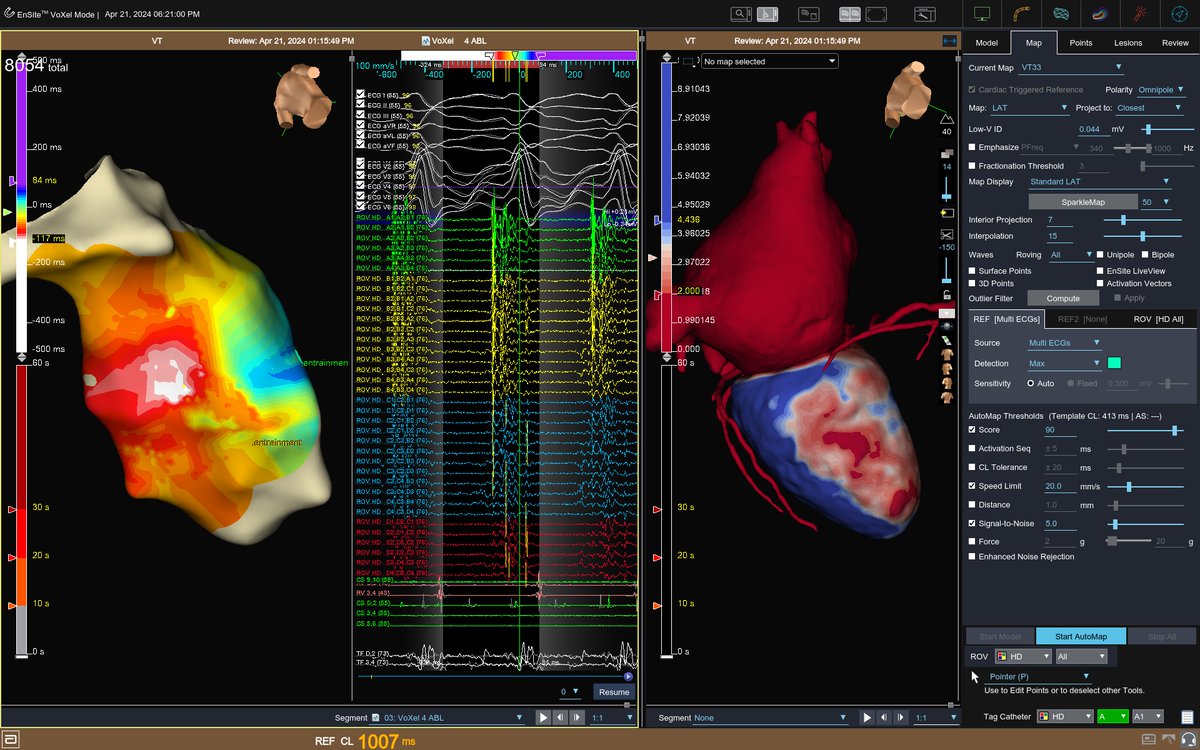Play the right map segment
The height and width of the screenshot is (750, 1200).
point(867,717)
